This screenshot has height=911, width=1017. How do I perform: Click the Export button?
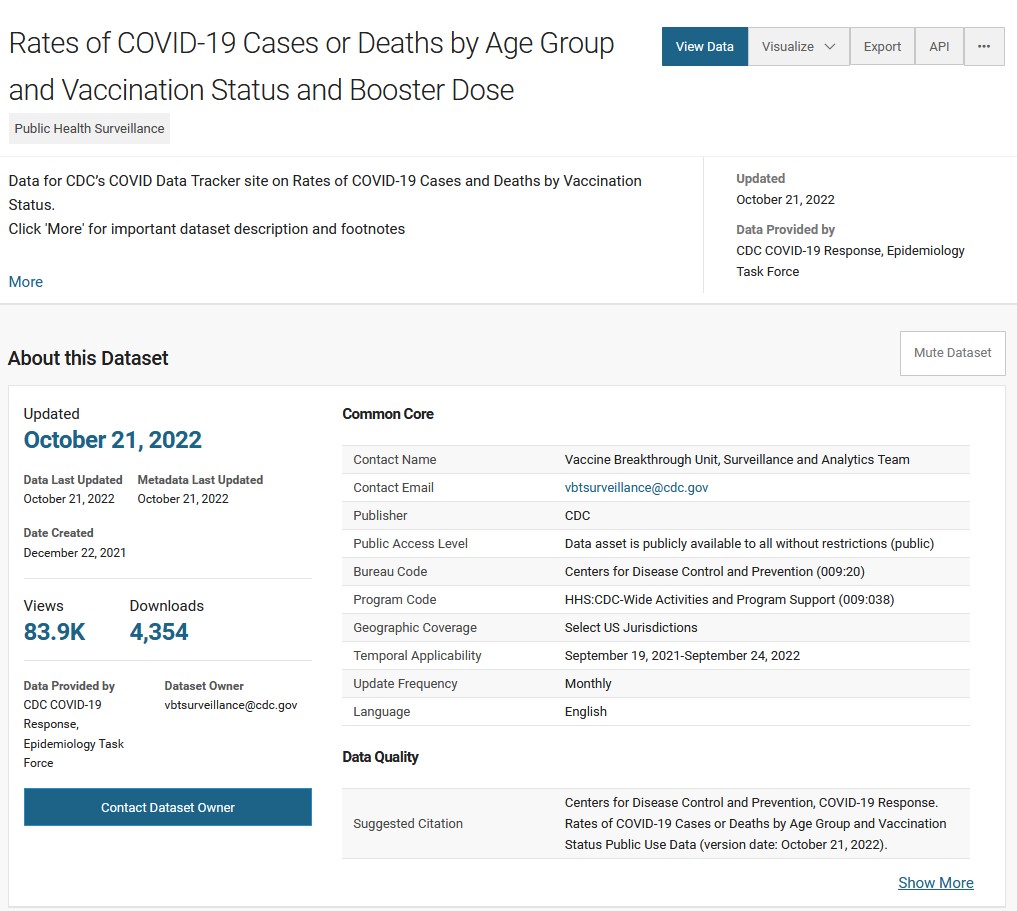tap(882, 47)
